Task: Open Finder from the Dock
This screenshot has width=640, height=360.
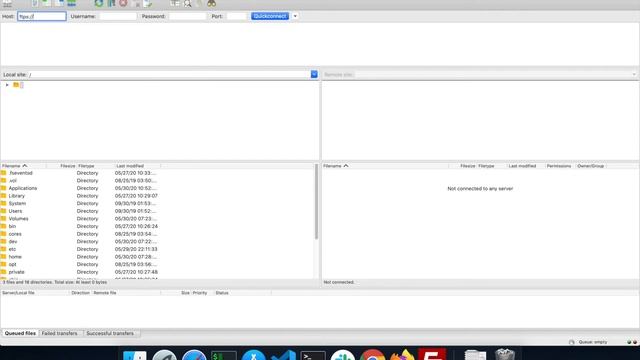Action: [134, 355]
